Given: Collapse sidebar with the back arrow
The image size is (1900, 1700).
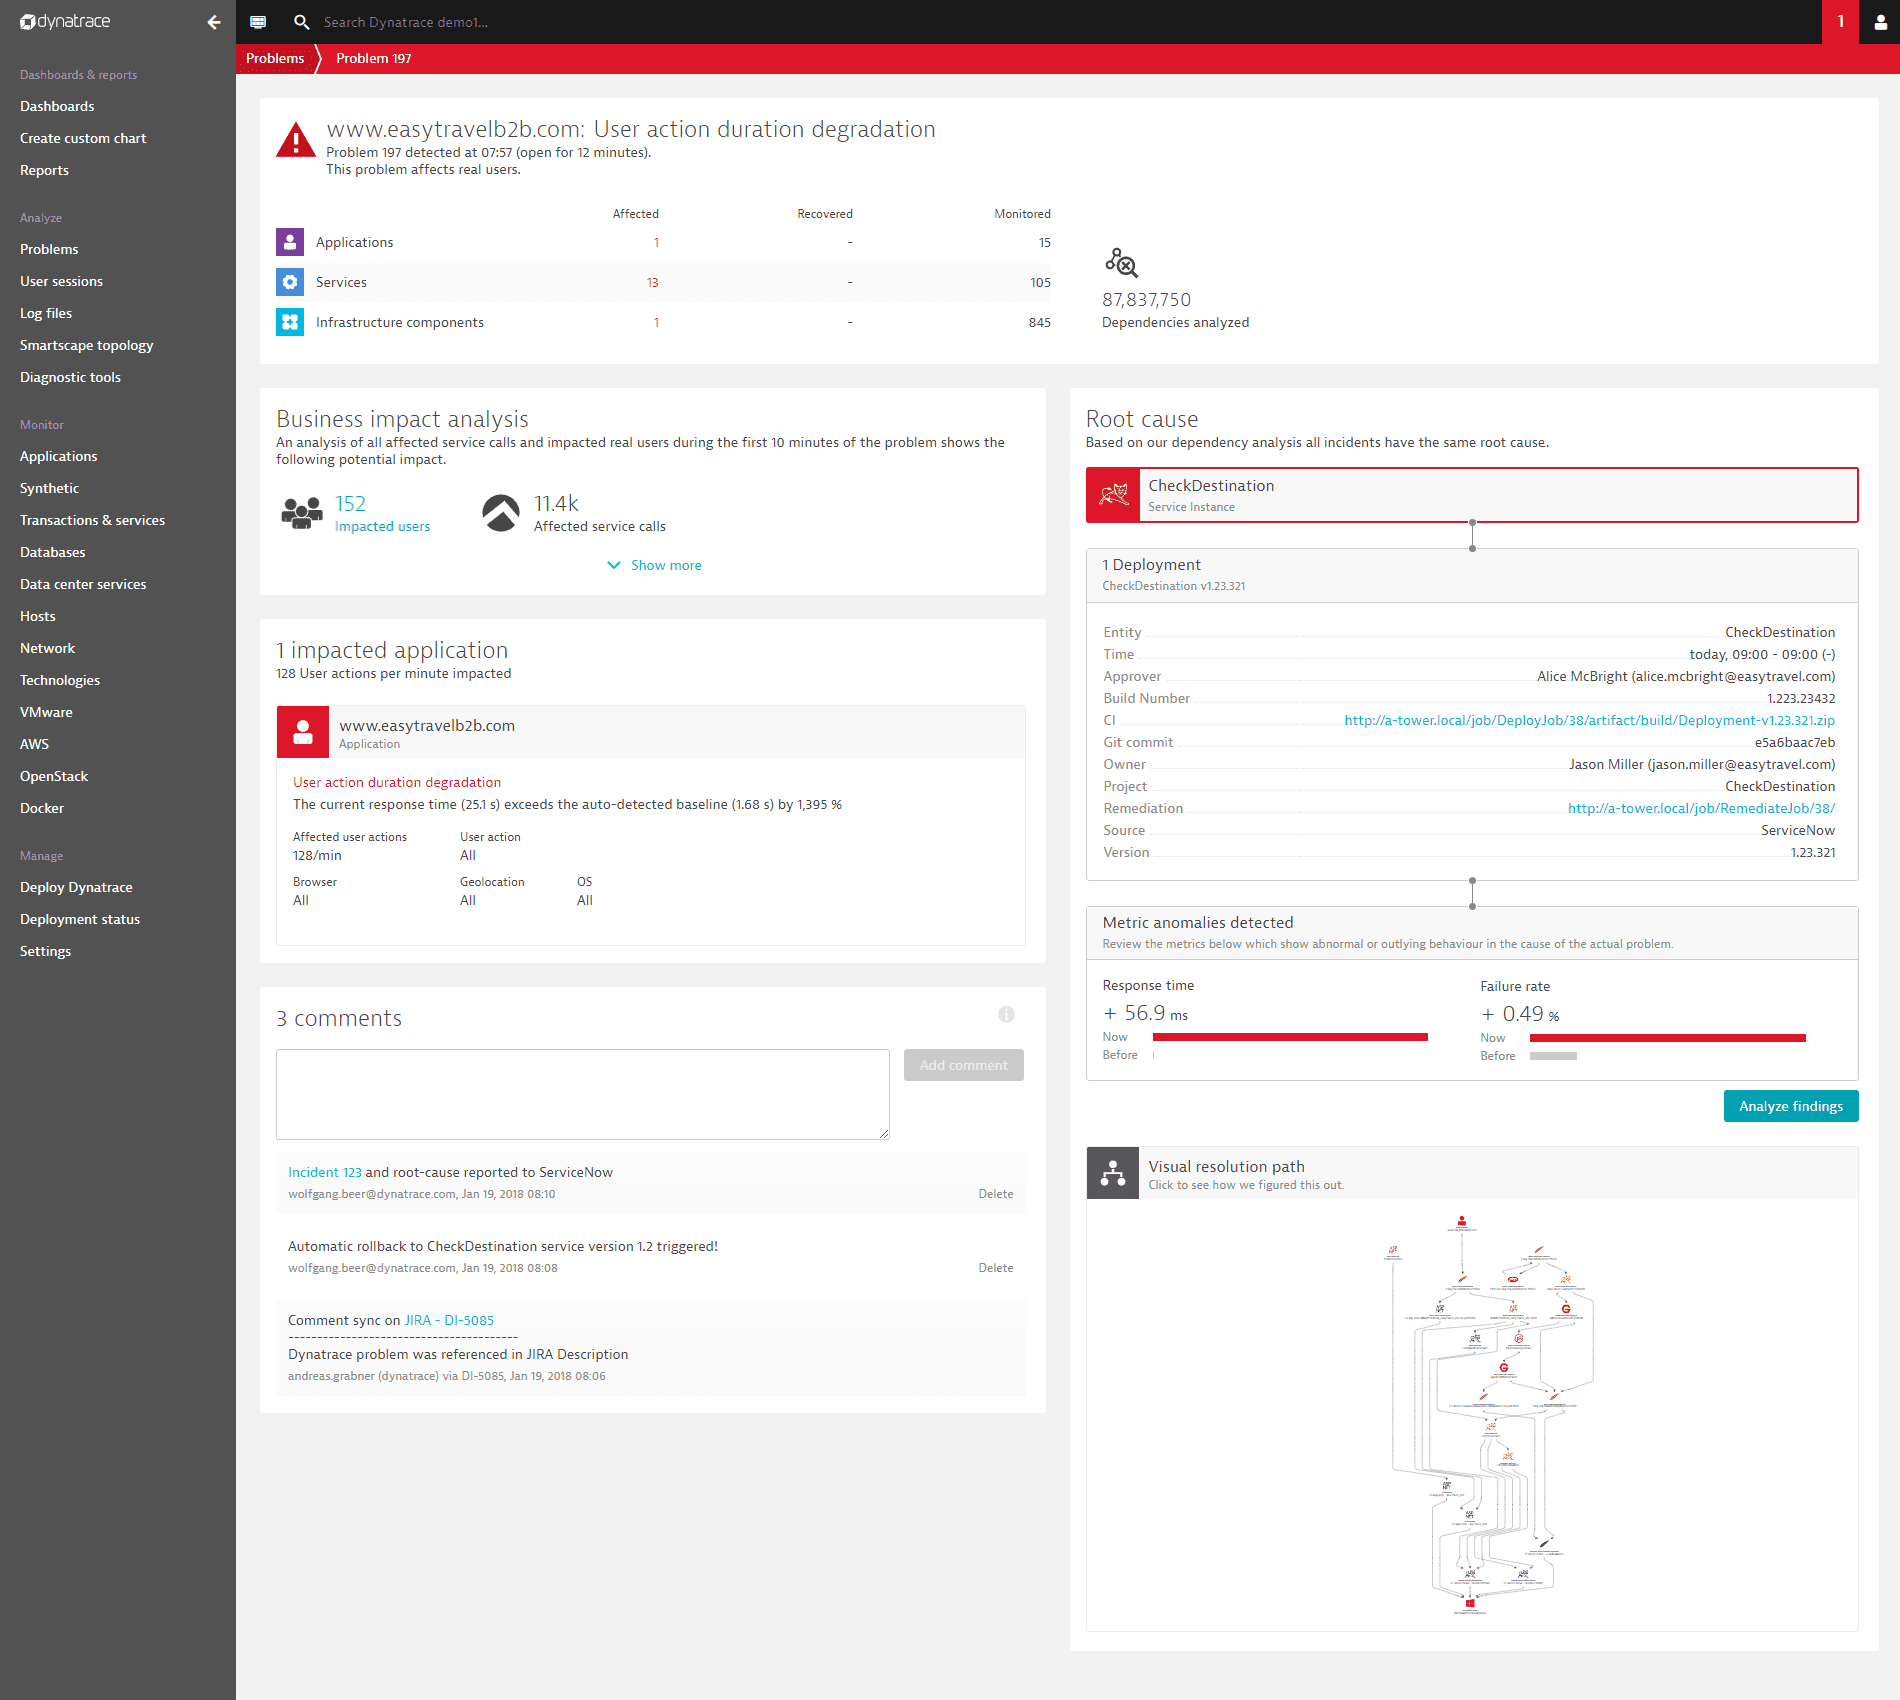Looking at the screenshot, I should point(214,22).
